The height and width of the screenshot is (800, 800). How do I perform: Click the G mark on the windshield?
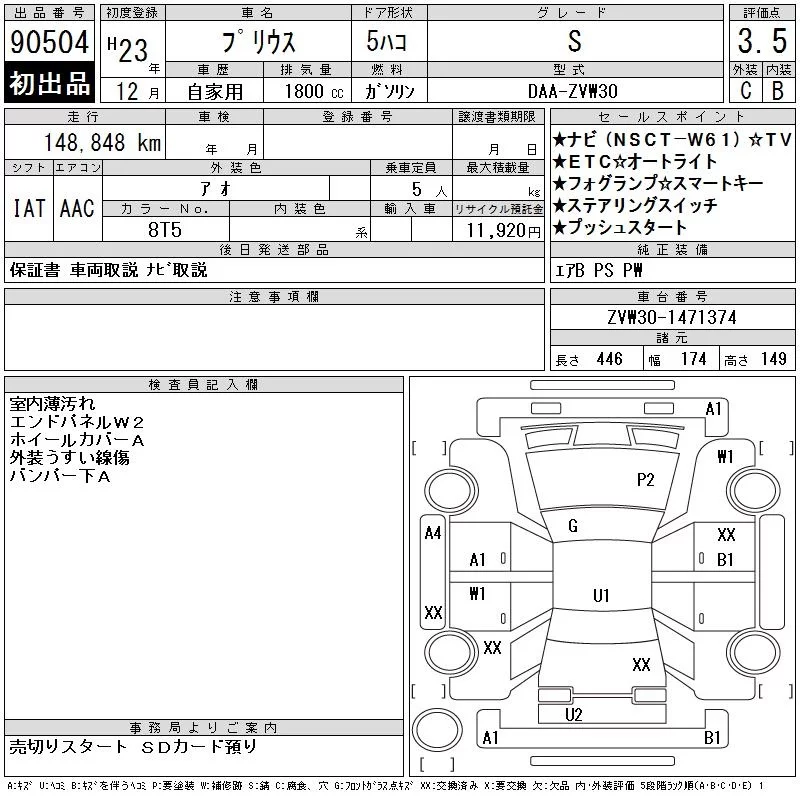[x=573, y=526]
